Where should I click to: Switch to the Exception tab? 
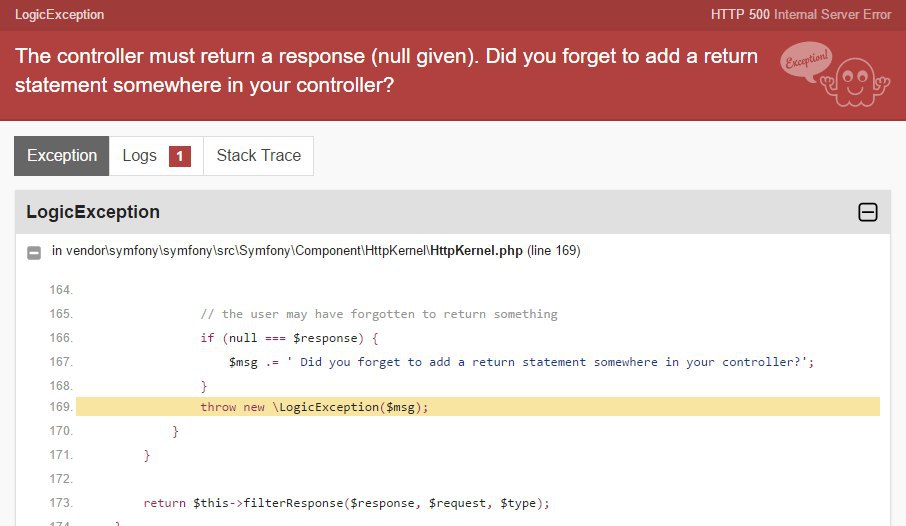(62, 156)
